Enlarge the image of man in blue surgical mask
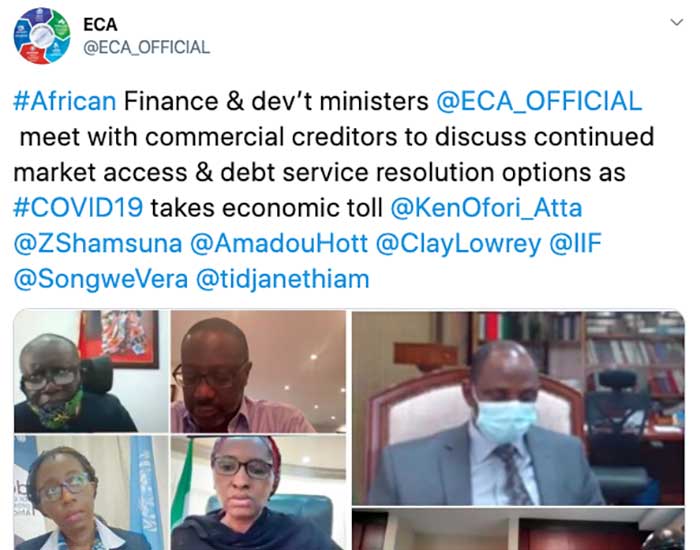 pyautogui.click(x=518, y=408)
